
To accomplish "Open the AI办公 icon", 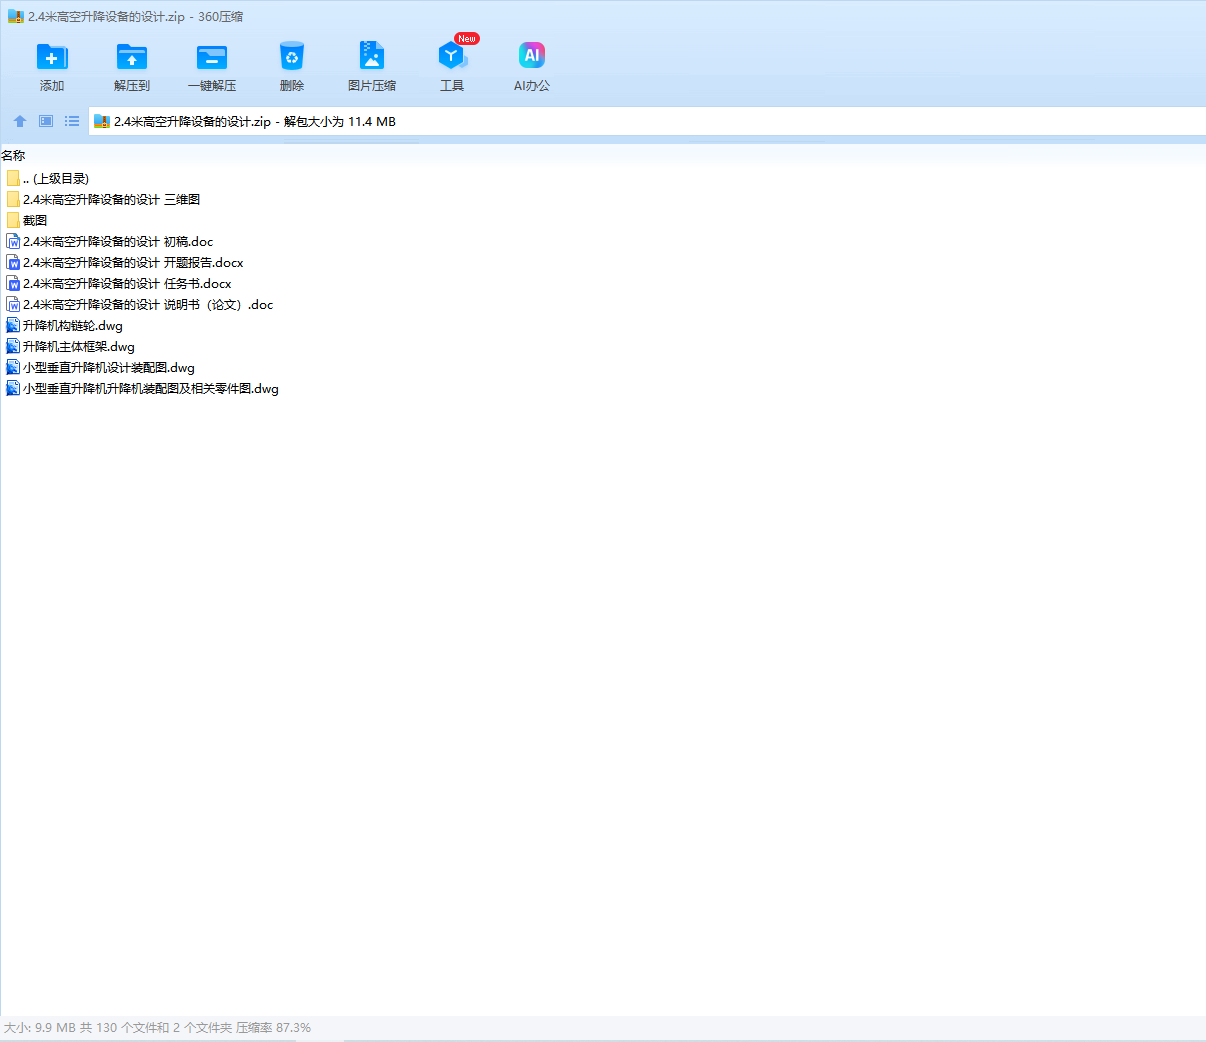I will click(532, 56).
